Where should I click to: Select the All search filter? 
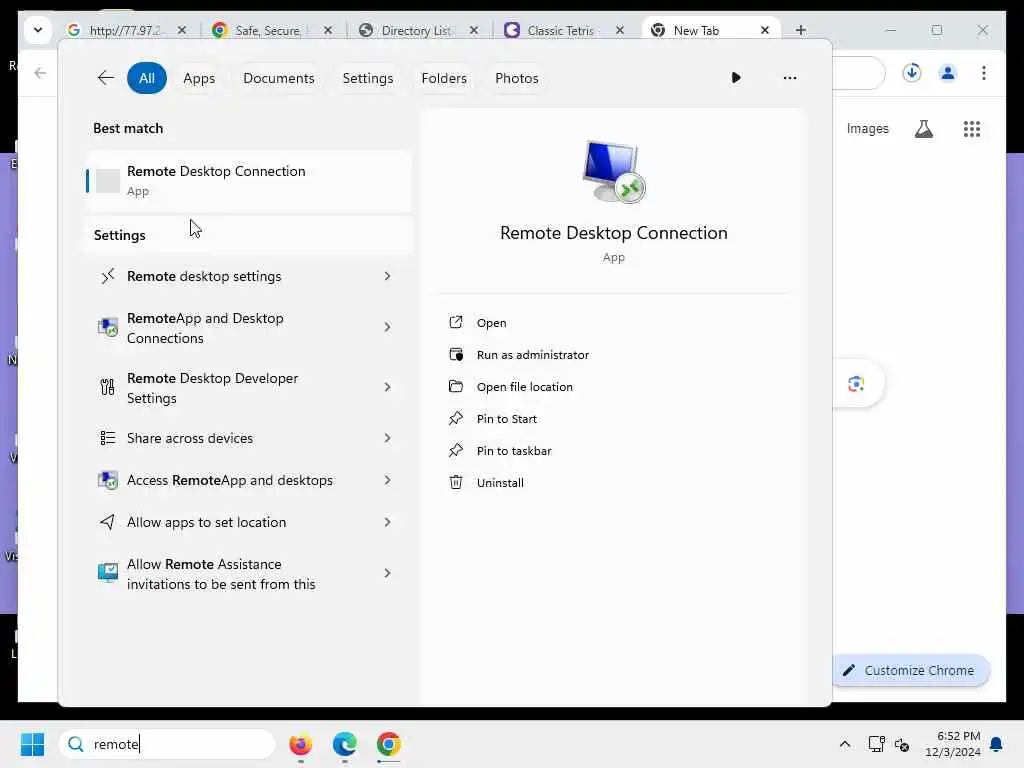pyautogui.click(x=147, y=78)
